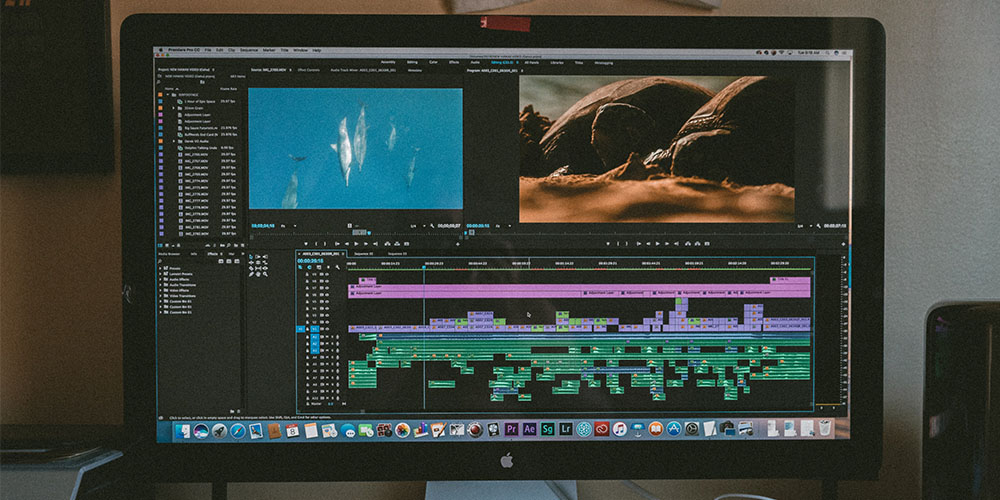Open Premiere Pro from the Dock
Image resolution: width=1000 pixels, height=500 pixels.
(x=511, y=429)
